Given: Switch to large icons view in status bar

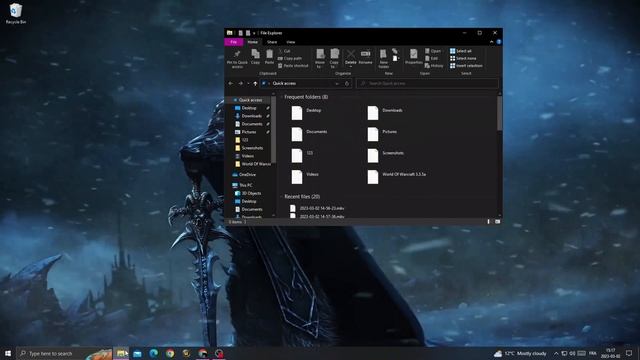Looking at the screenshot, I should (x=497, y=222).
